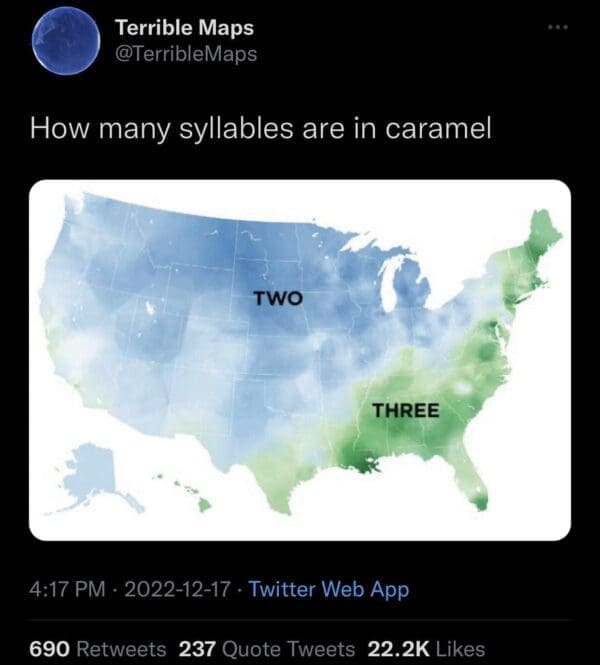Open the Twitter Web App source link

click(x=328, y=589)
